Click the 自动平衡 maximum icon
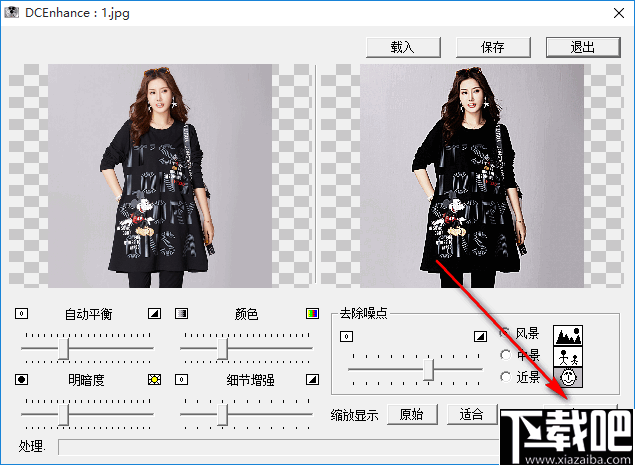635x465 pixels. click(x=154, y=313)
